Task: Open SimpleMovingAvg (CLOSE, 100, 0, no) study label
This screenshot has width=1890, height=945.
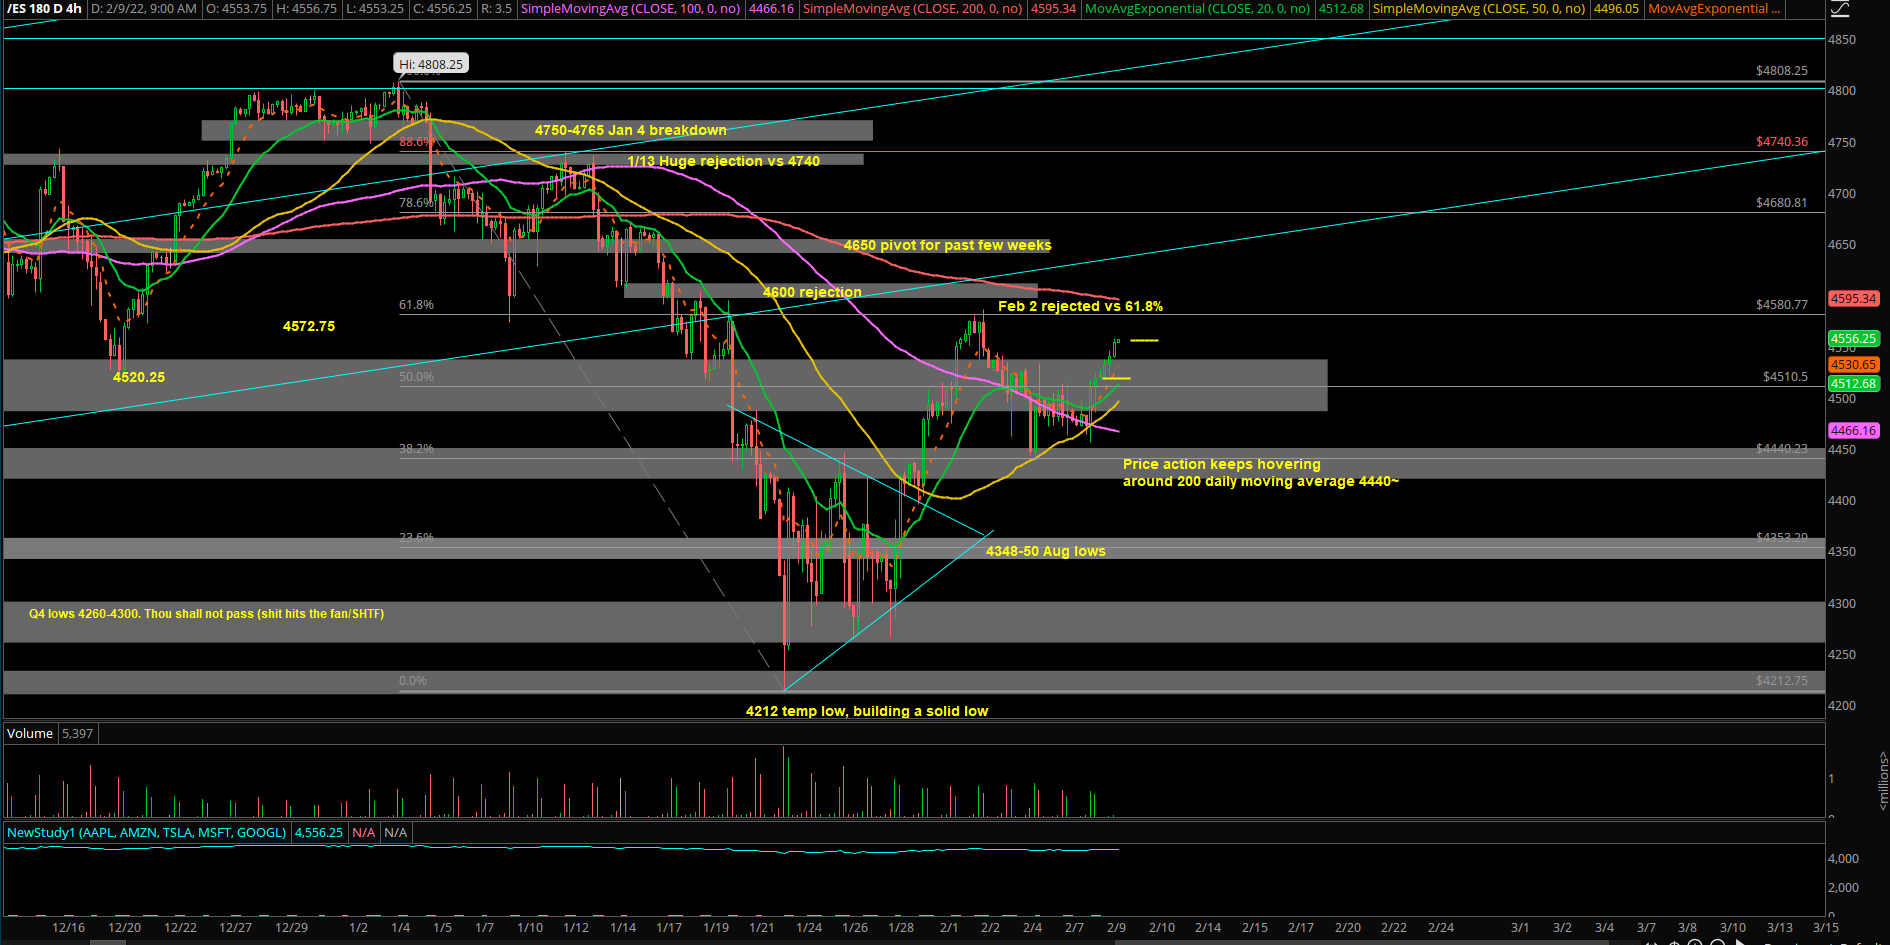Action: click(630, 9)
